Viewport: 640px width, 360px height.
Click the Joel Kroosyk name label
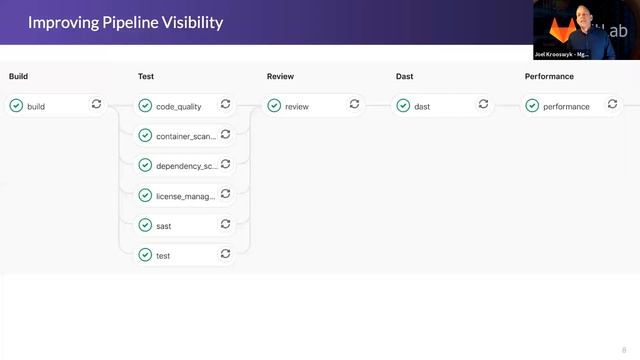click(562, 54)
